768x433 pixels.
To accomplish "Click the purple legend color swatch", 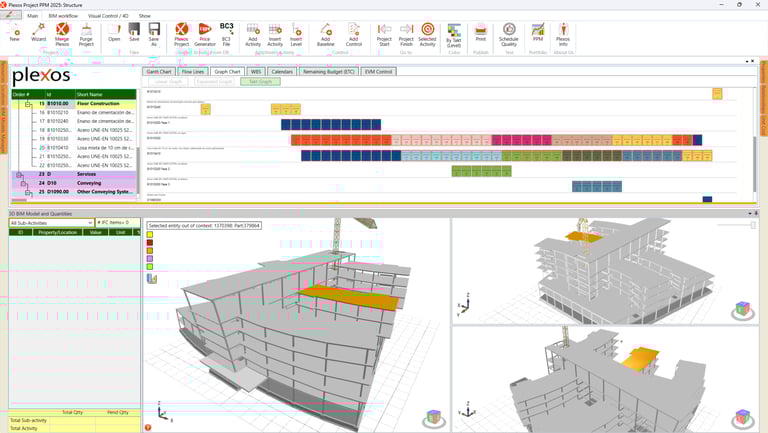I will pyautogui.click(x=150, y=259).
